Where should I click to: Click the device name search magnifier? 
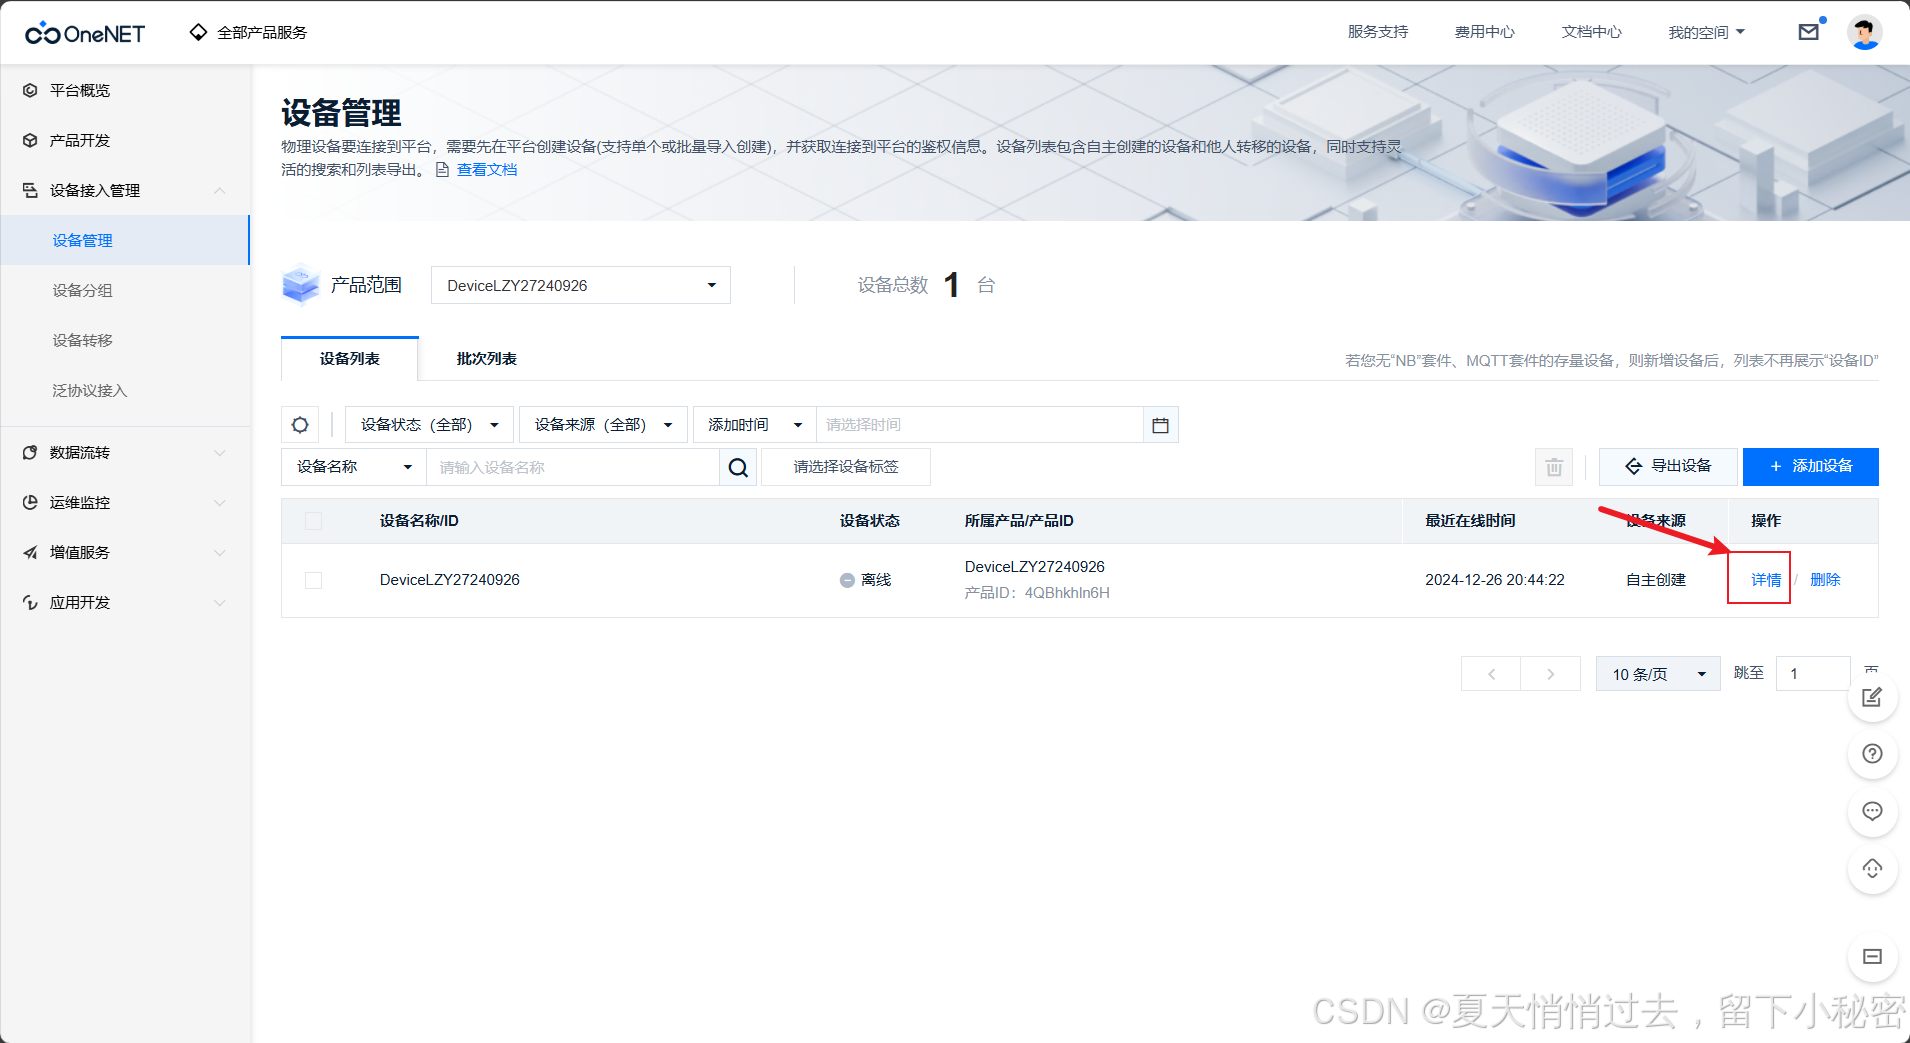(738, 467)
